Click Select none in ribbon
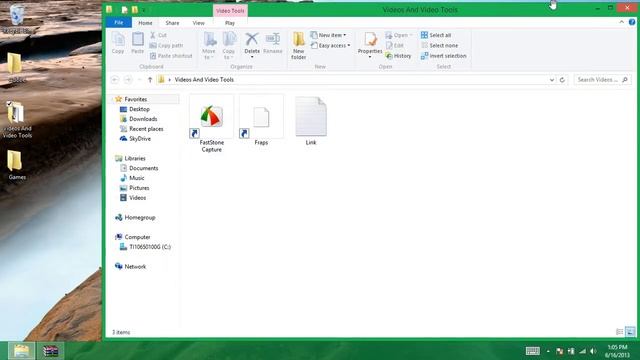This screenshot has height=360, width=640. pos(439,45)
